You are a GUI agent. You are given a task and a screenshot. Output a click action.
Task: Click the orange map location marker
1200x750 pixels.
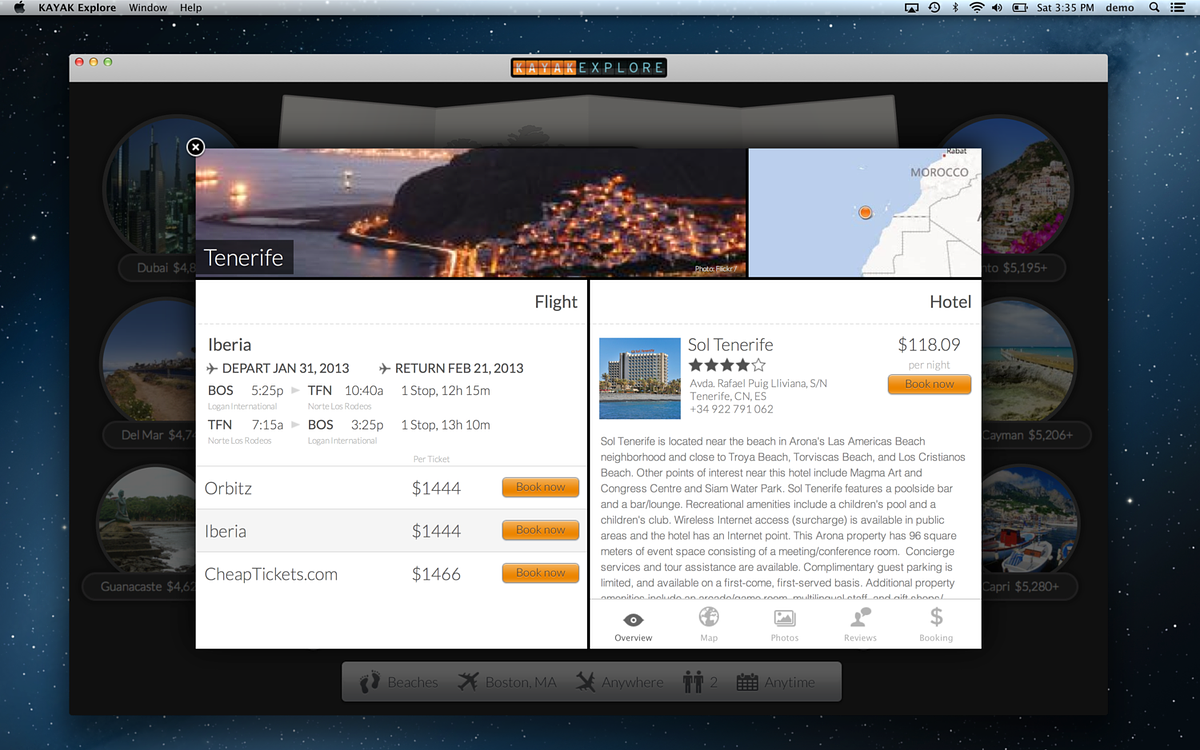coord(865,212)
